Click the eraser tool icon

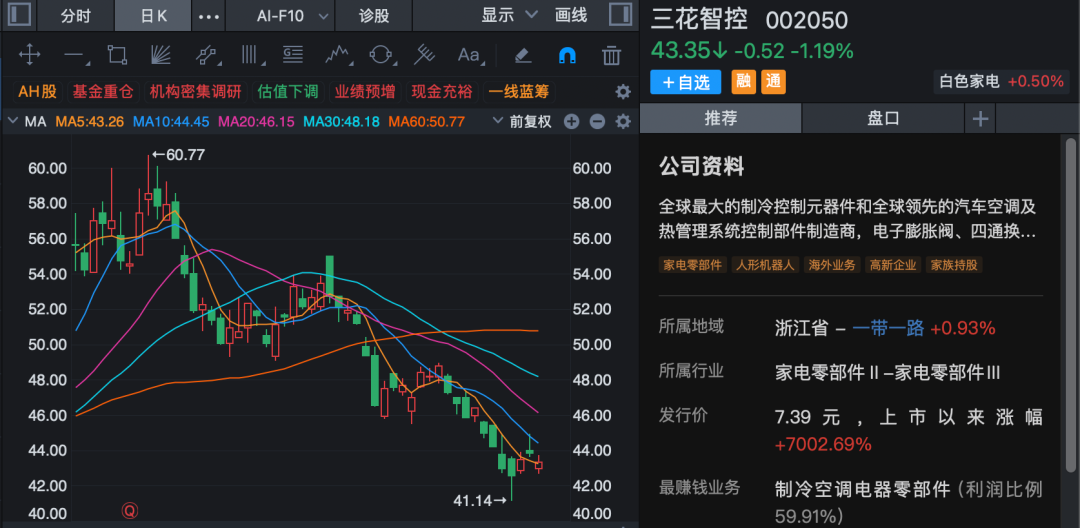521,55
